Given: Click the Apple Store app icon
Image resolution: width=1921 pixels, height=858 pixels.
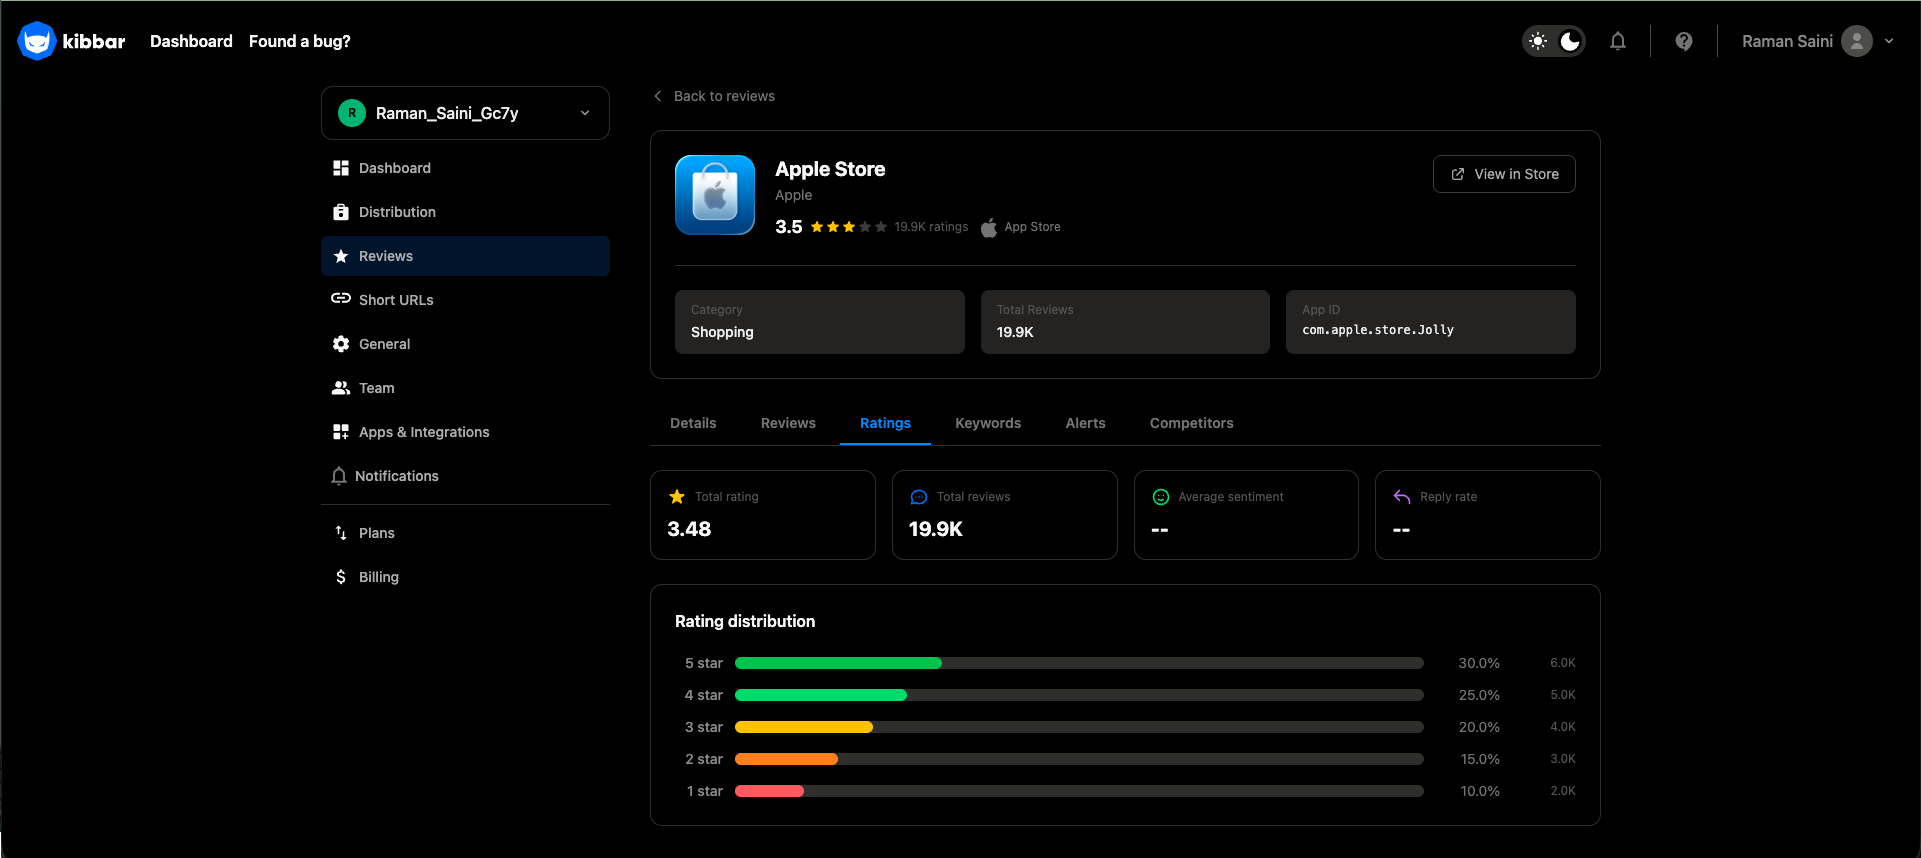Looking at the screenshot, I should click(x=715, y=195).
